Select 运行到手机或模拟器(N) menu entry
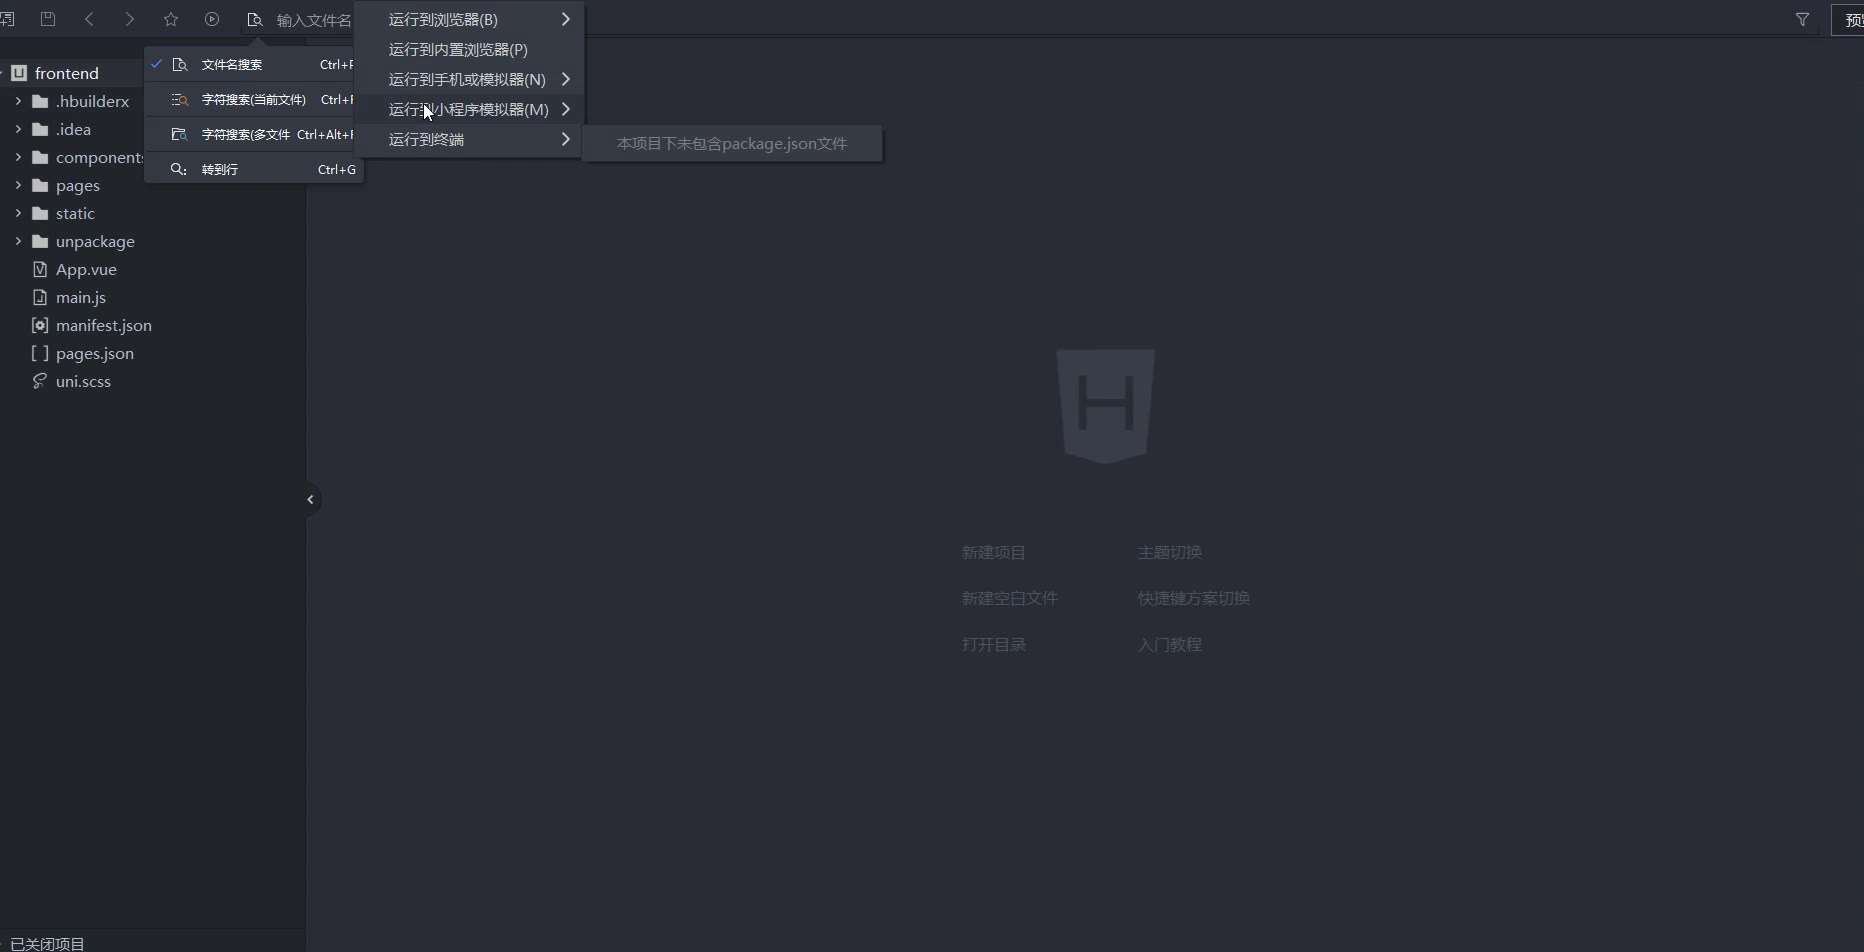The height and width of the screenshot is (952, 1864). coord(469,79)
